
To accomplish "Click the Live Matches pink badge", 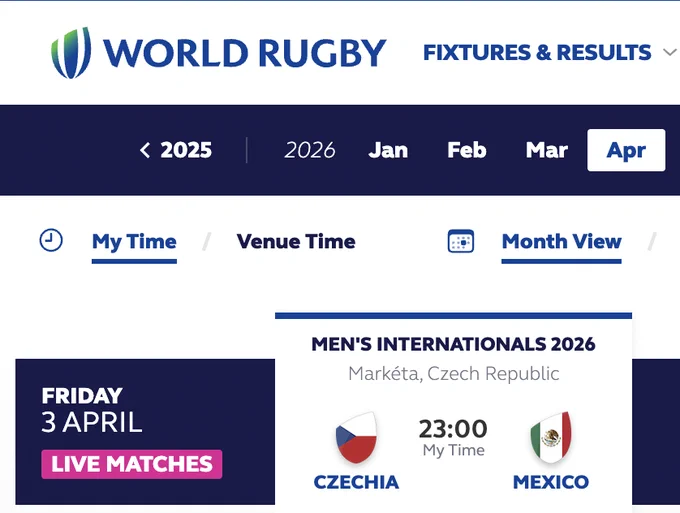I will [x=132, y=464].
